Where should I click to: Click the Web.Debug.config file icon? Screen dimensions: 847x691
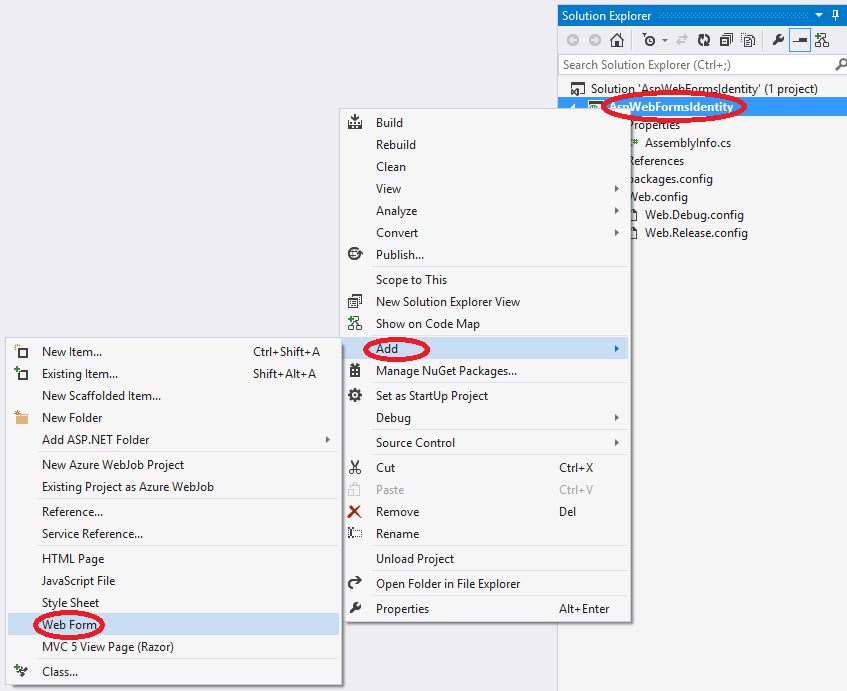[635, 215]
